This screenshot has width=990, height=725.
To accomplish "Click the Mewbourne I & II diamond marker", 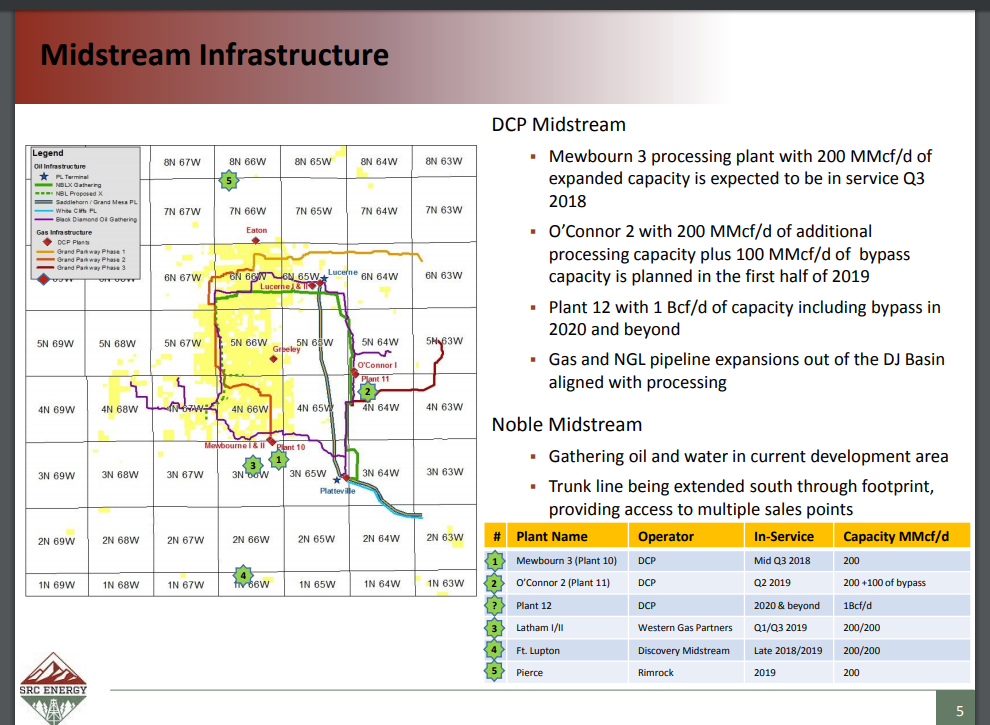I will click(x=271, y=441).
